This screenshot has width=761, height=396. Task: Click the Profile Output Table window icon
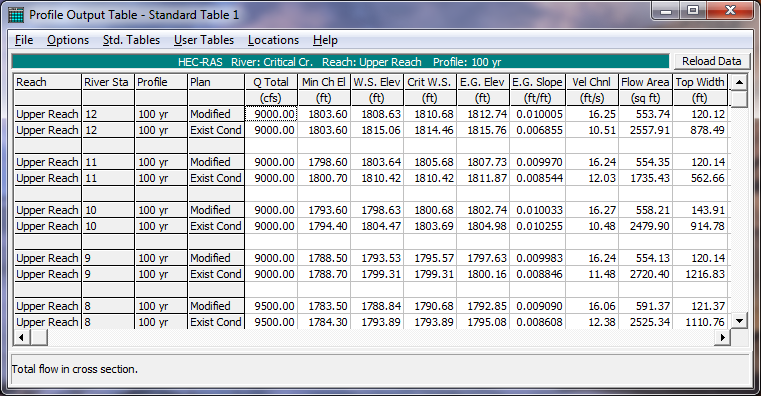16,15
